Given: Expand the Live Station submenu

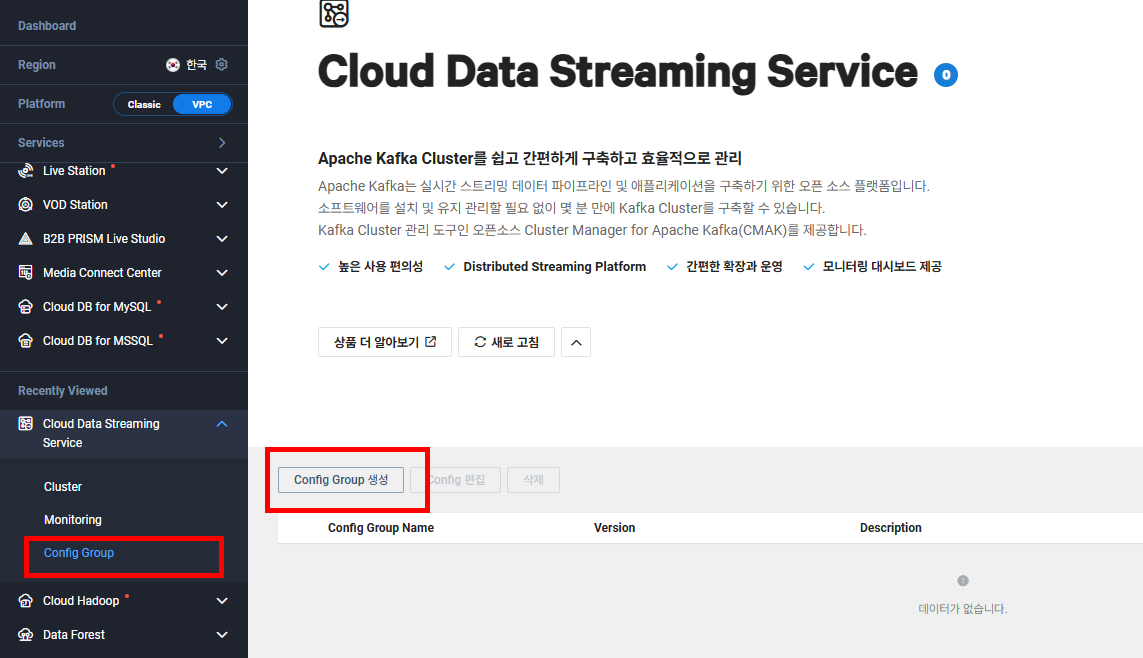Looking at the screenshot, I should (x=222, y=171).
